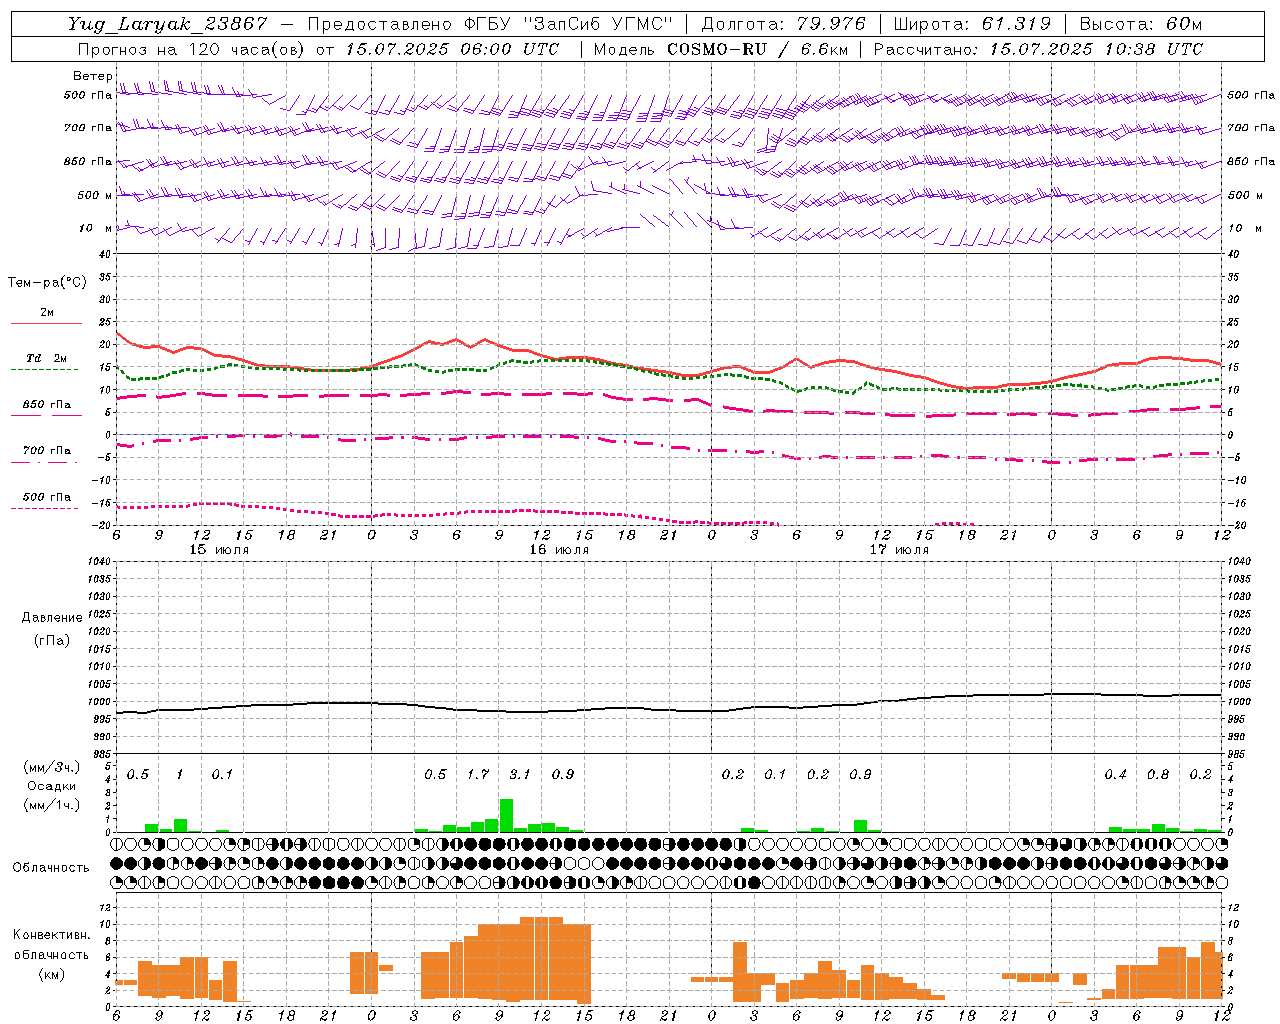Viewport: 1280px width, 1024px height.
Task: Click the '850 гПа' temperature legend entry
Action: (46, 405)
